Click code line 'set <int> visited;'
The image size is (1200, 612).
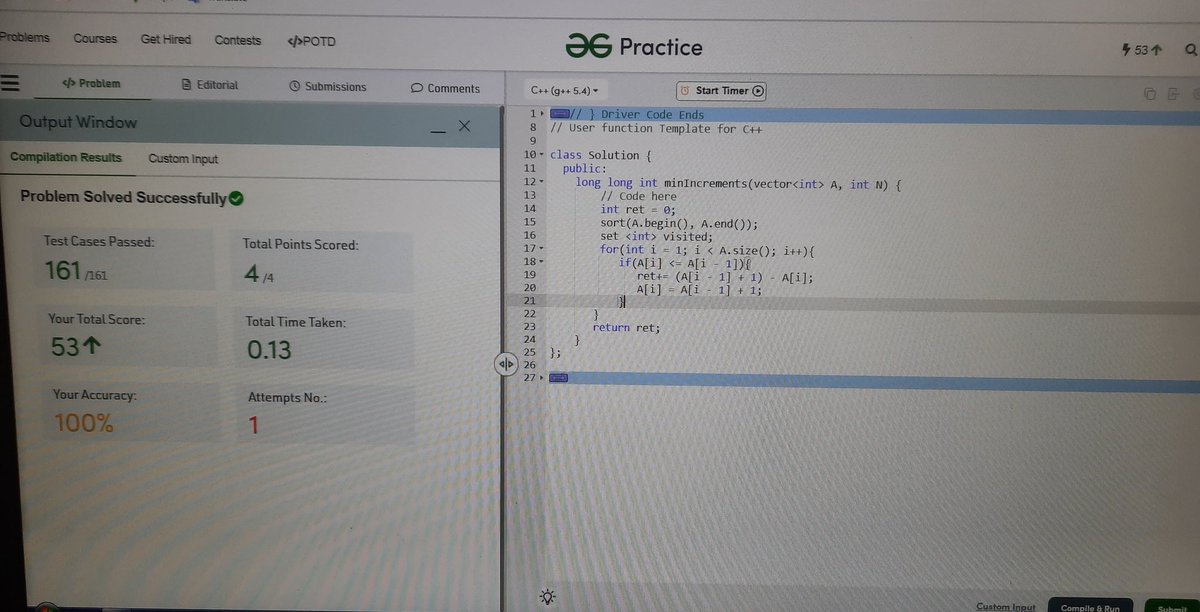pos(656,236)
